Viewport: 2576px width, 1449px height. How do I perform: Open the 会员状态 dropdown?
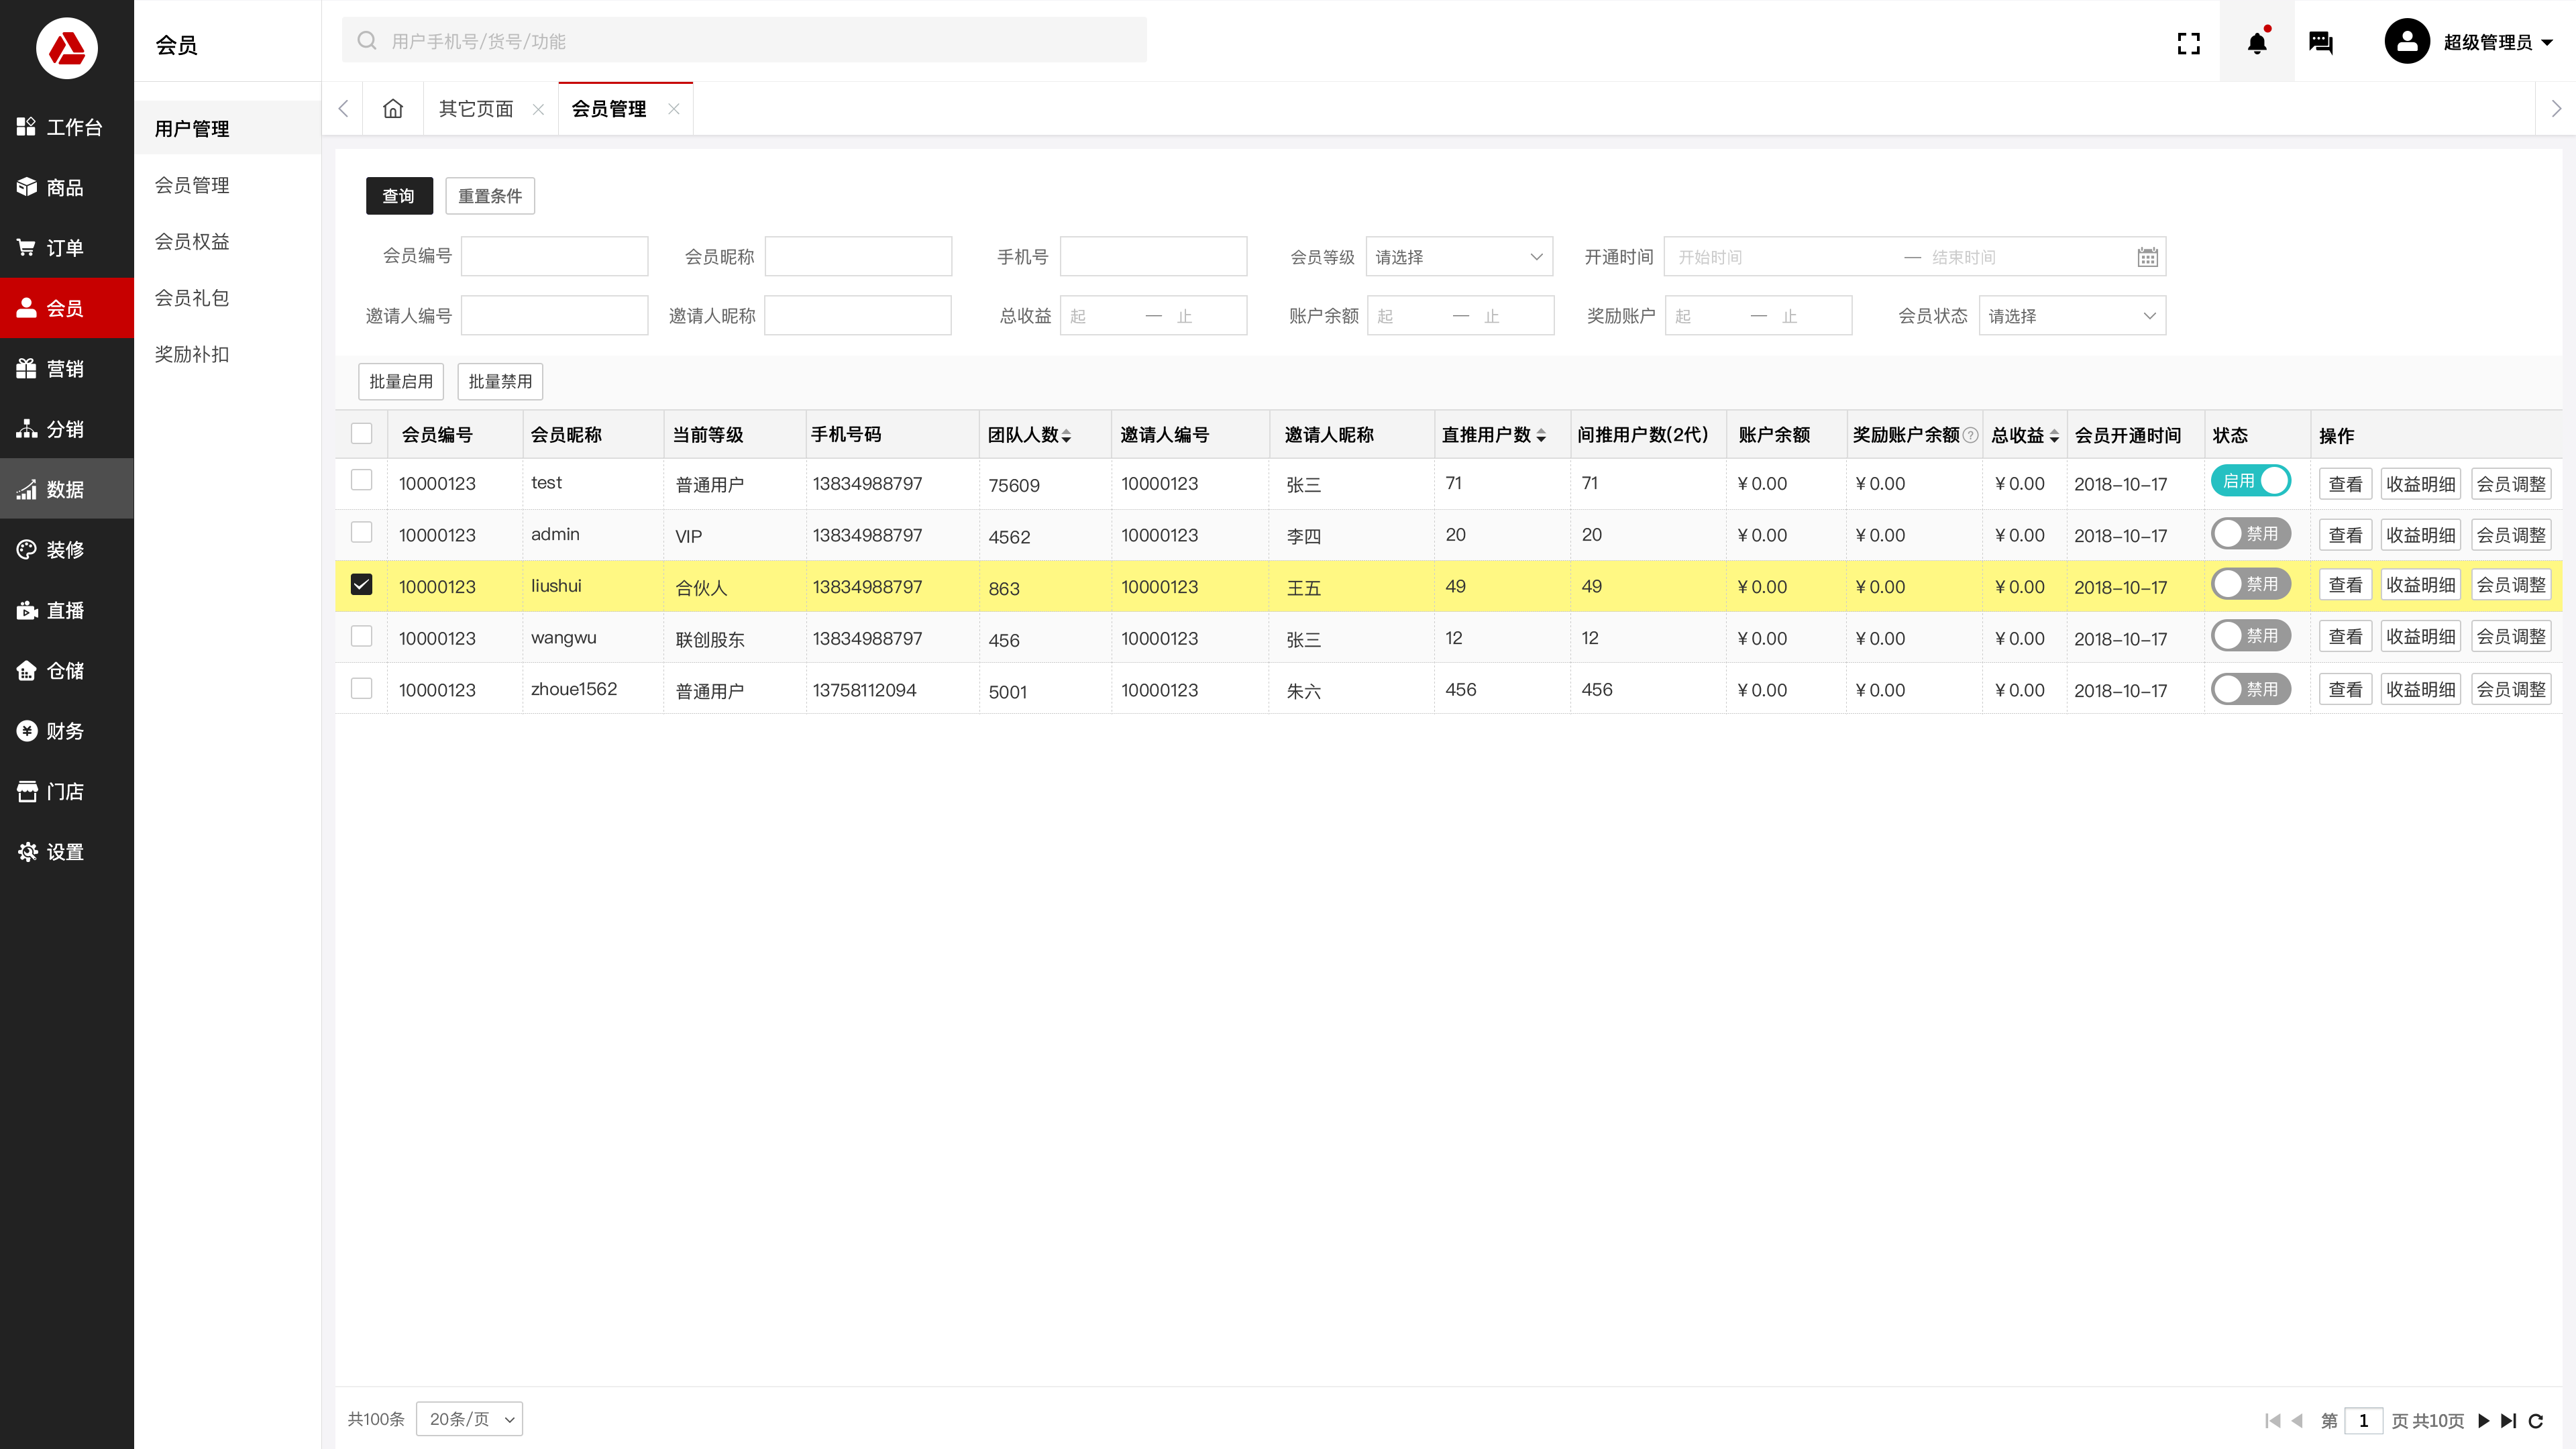pos(2072,316)
